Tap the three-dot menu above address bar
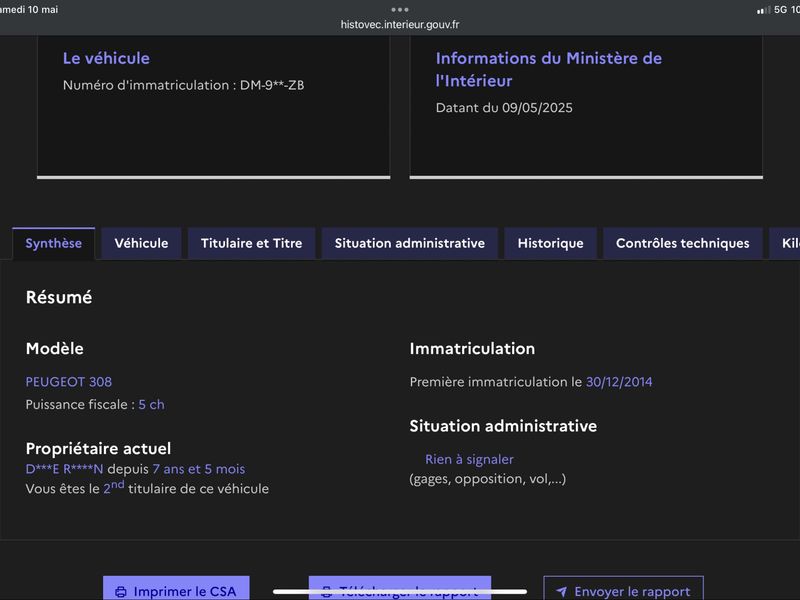The image size is (800, 600). (400, 10)
